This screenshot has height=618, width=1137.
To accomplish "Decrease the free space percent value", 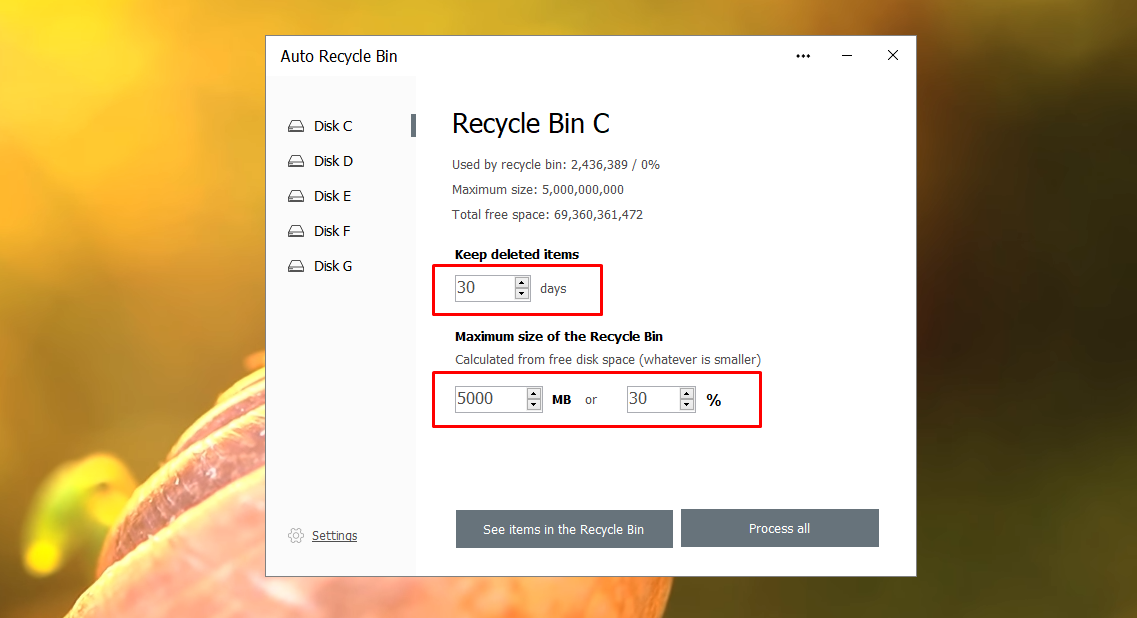I will tap(687, 404).
